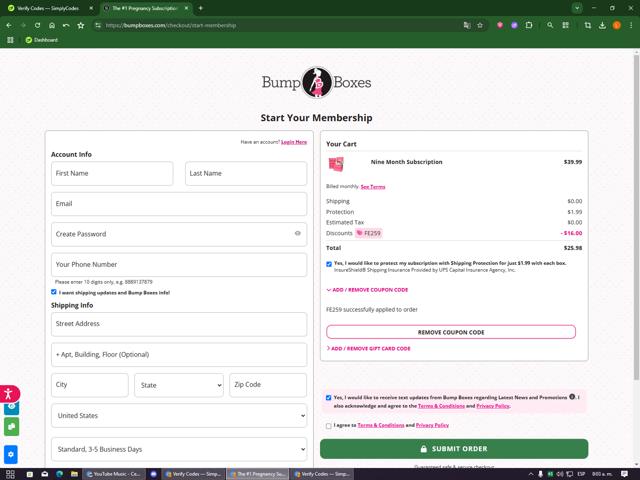Click the Nine Month Subscription thumbnail
The image size is (640, 480).
336,164
